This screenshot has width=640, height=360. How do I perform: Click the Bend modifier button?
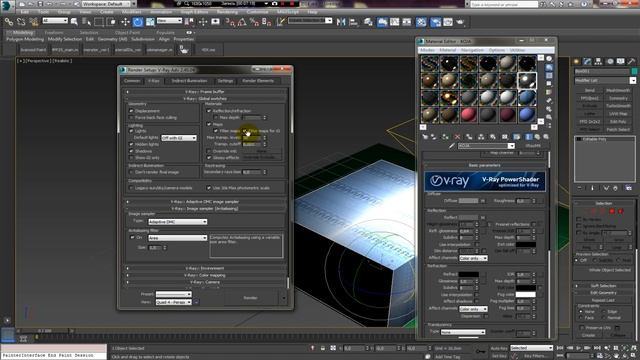589,90
